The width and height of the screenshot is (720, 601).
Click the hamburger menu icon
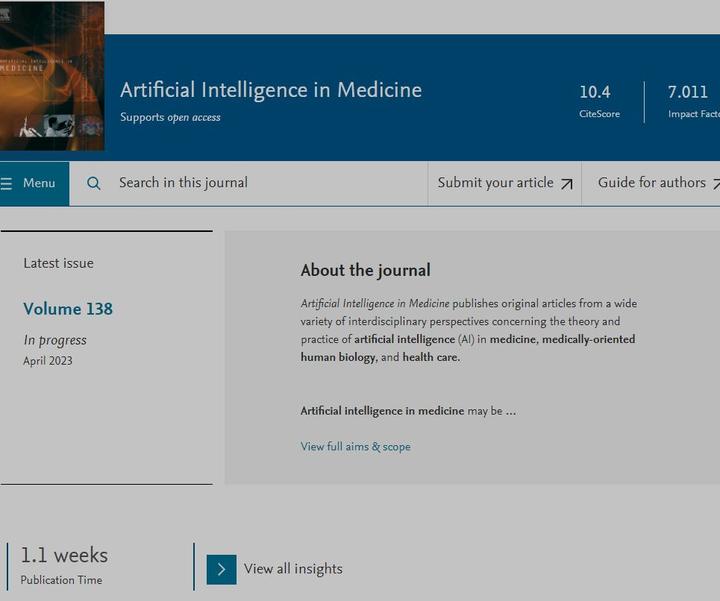pos(7,184)
